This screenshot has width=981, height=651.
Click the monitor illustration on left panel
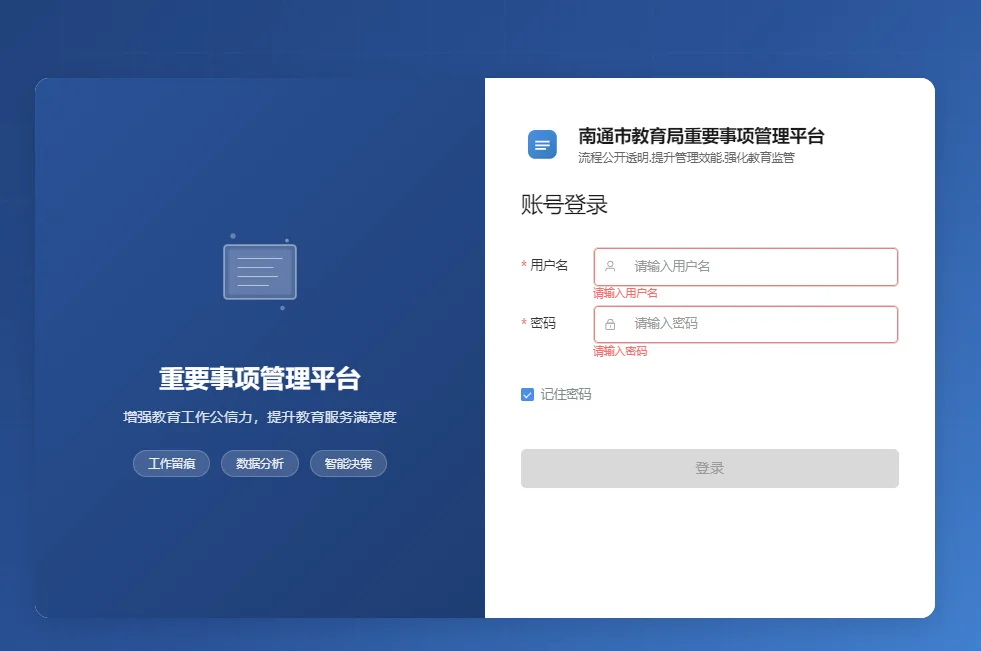[260, 272]
